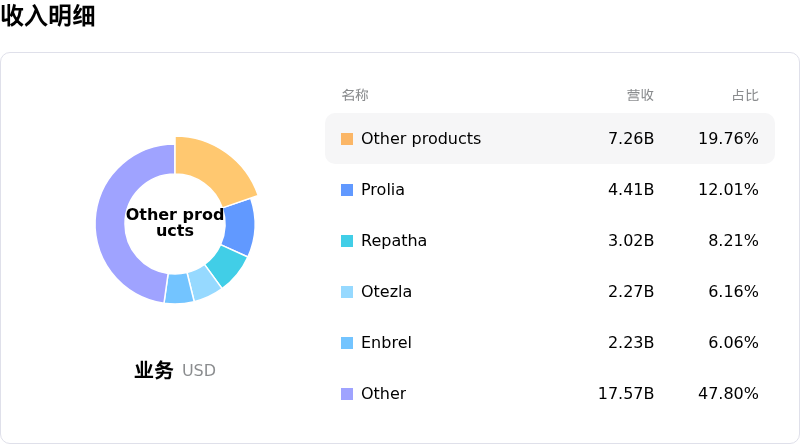The width and height of the screenshot is (800, 444).
Task: Click the blue Prolia legend swatch
Action: point(347,190)
